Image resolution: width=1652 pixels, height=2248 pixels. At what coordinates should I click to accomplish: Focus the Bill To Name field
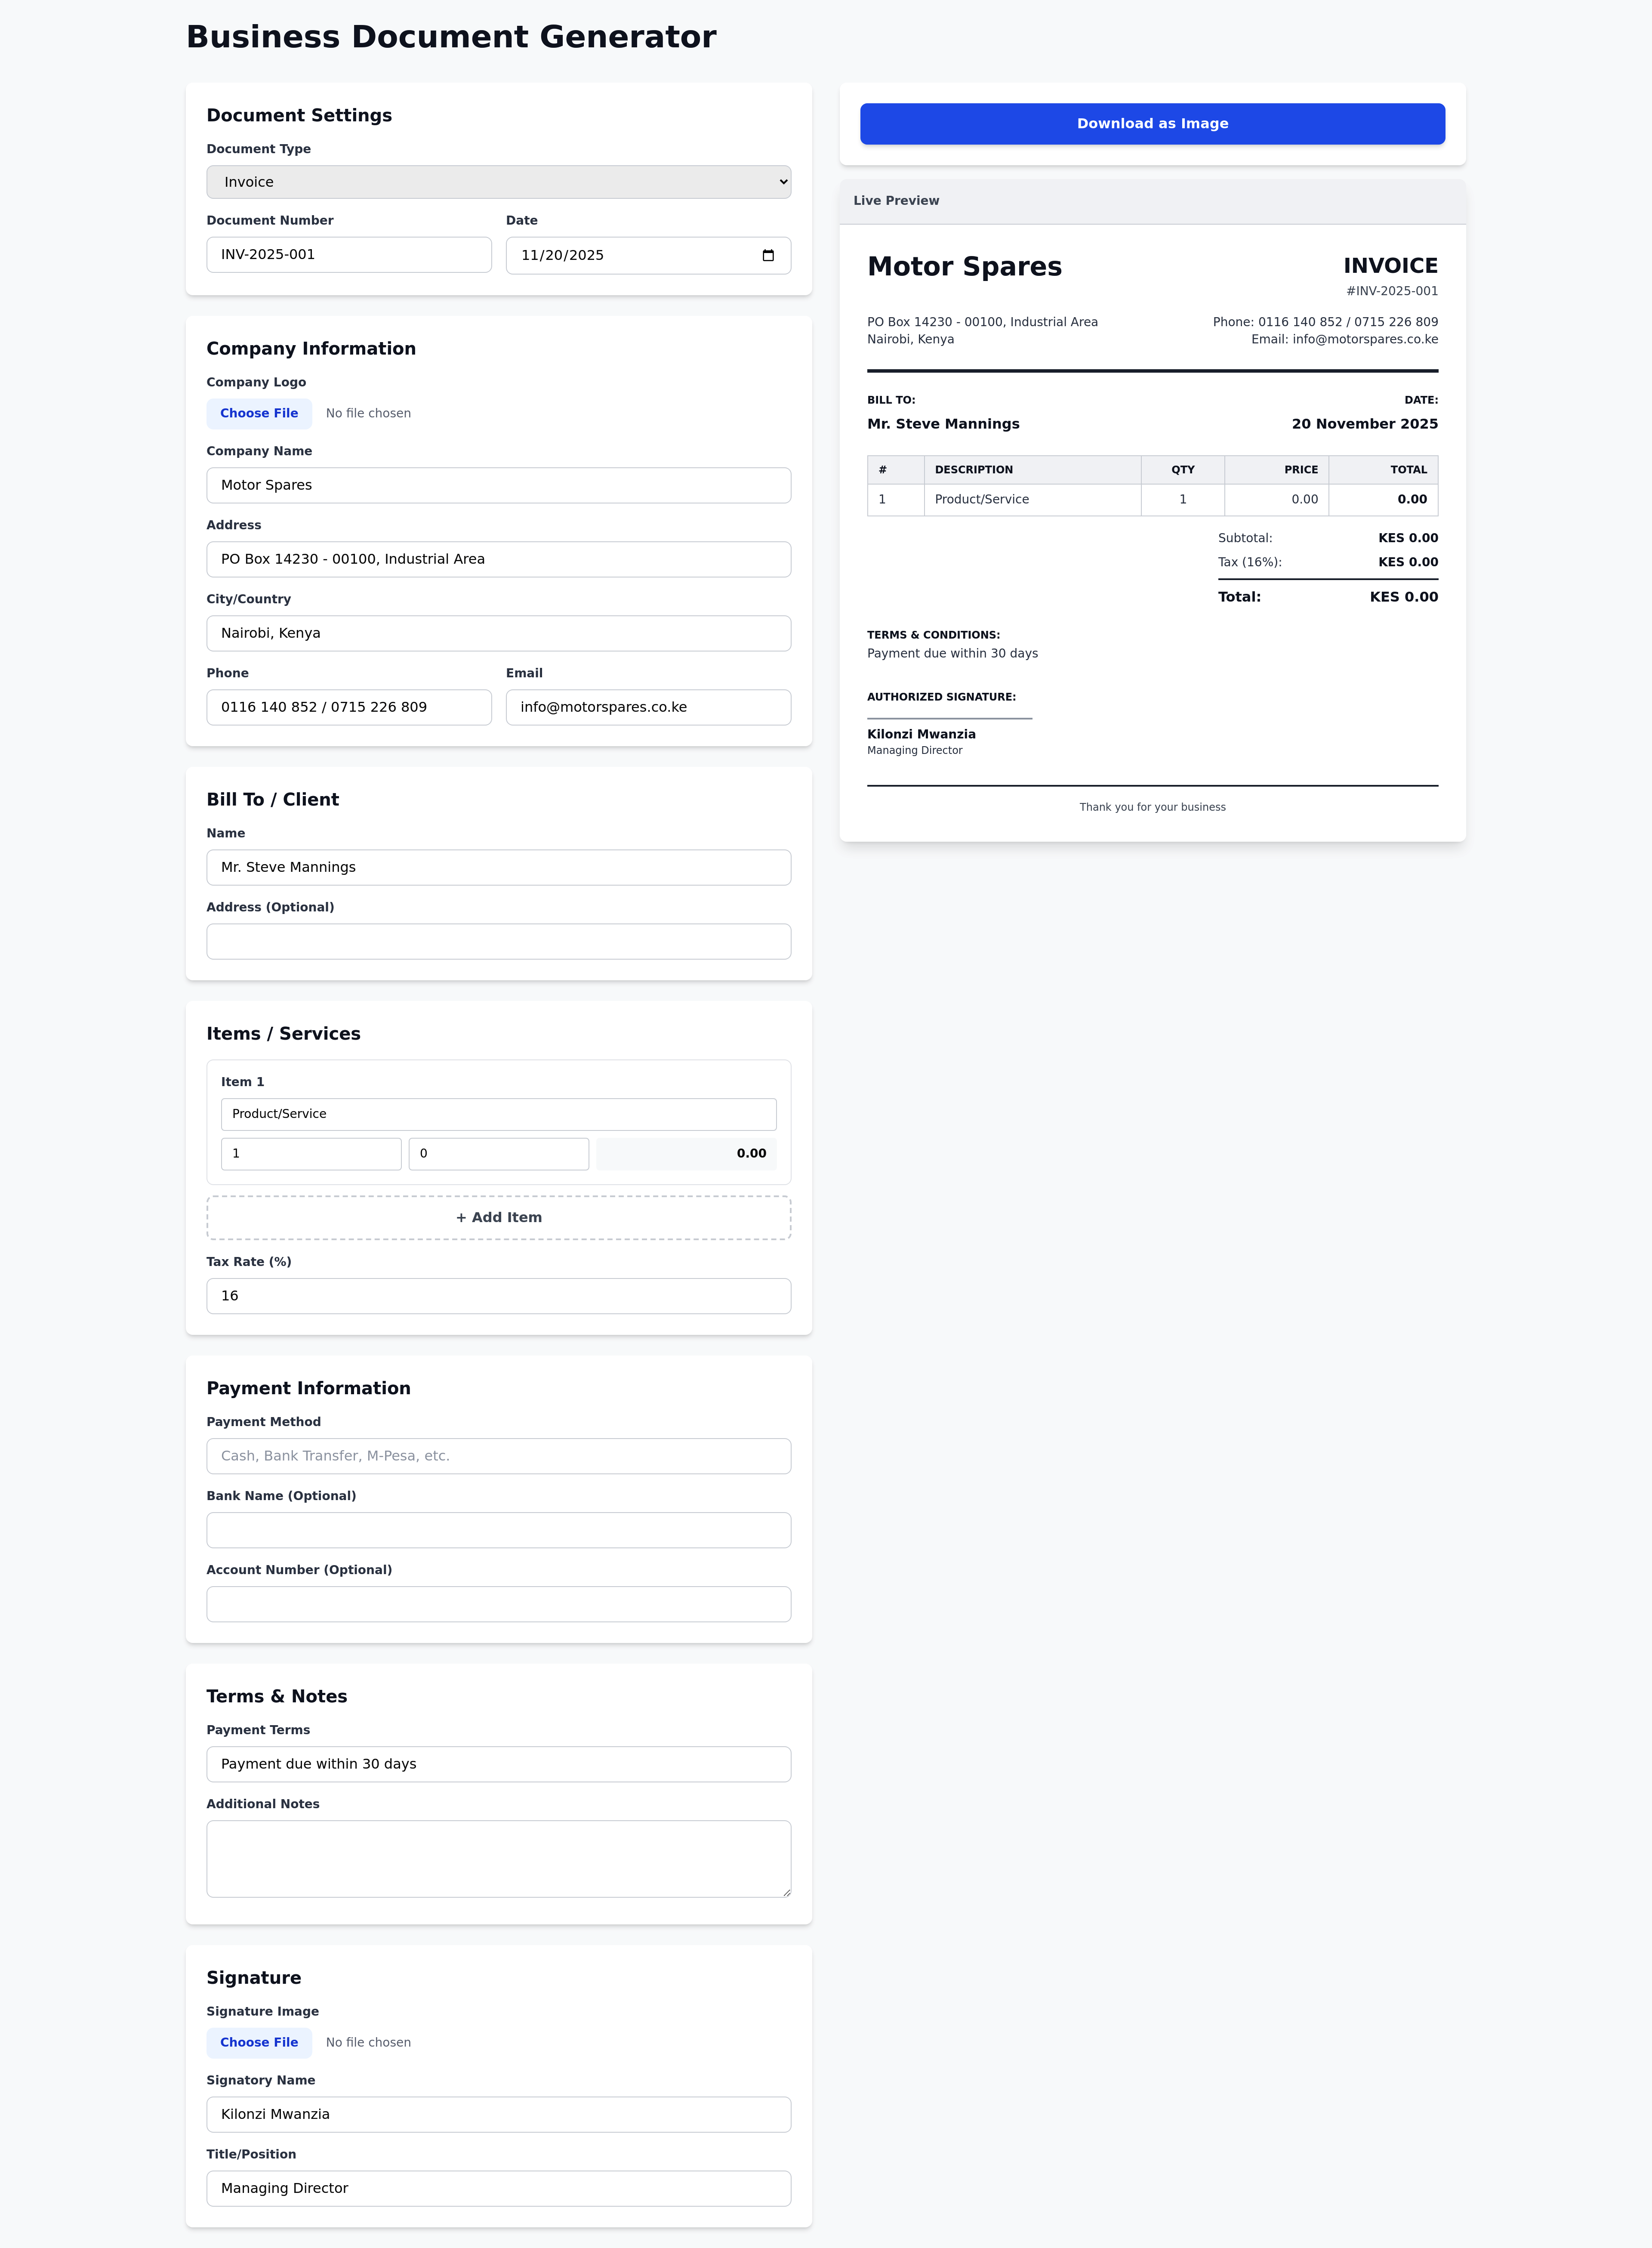[x=498, y=867]
